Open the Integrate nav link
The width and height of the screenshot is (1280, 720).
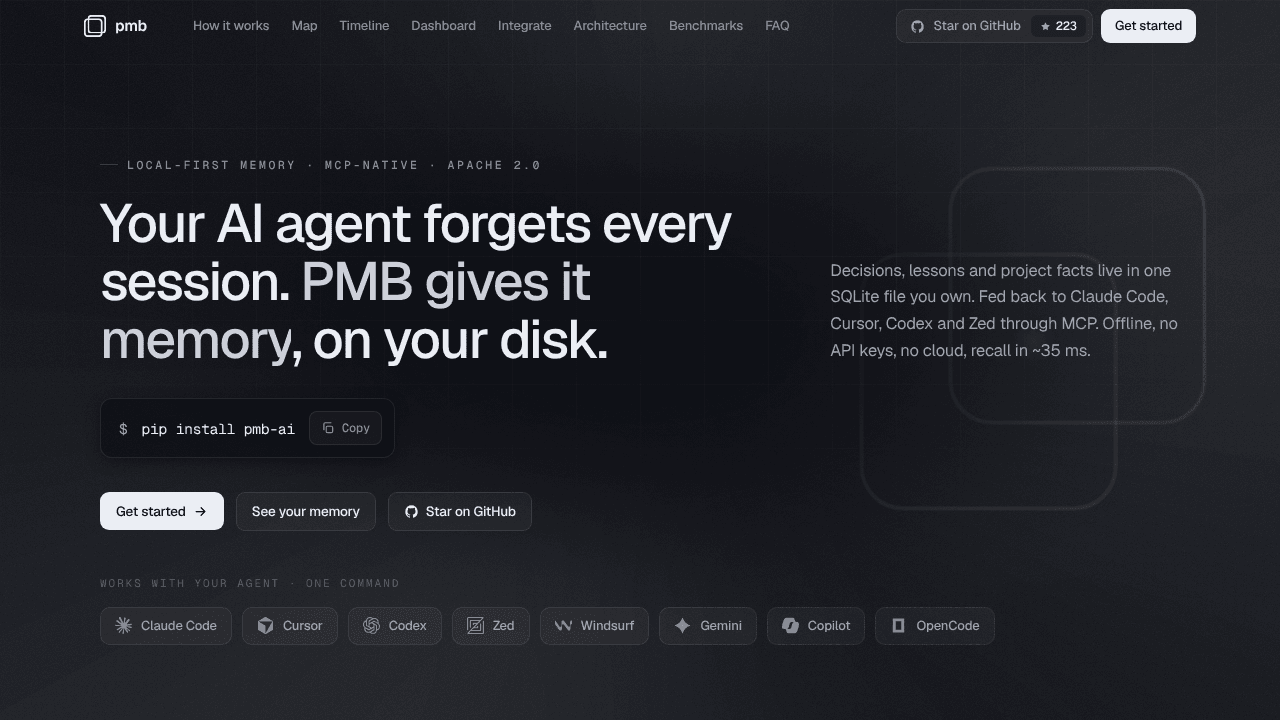click(x=525, y=26)
